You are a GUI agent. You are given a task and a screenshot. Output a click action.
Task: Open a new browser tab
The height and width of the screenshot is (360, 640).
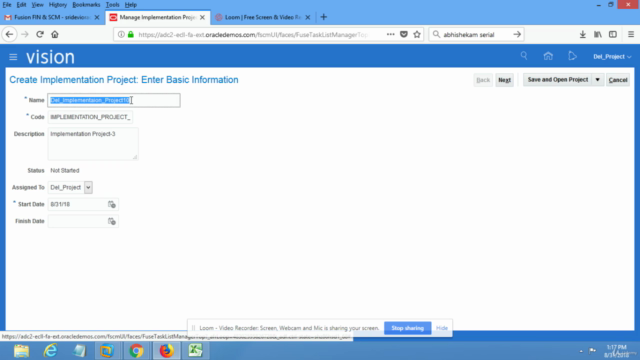(x=324, y=17)
